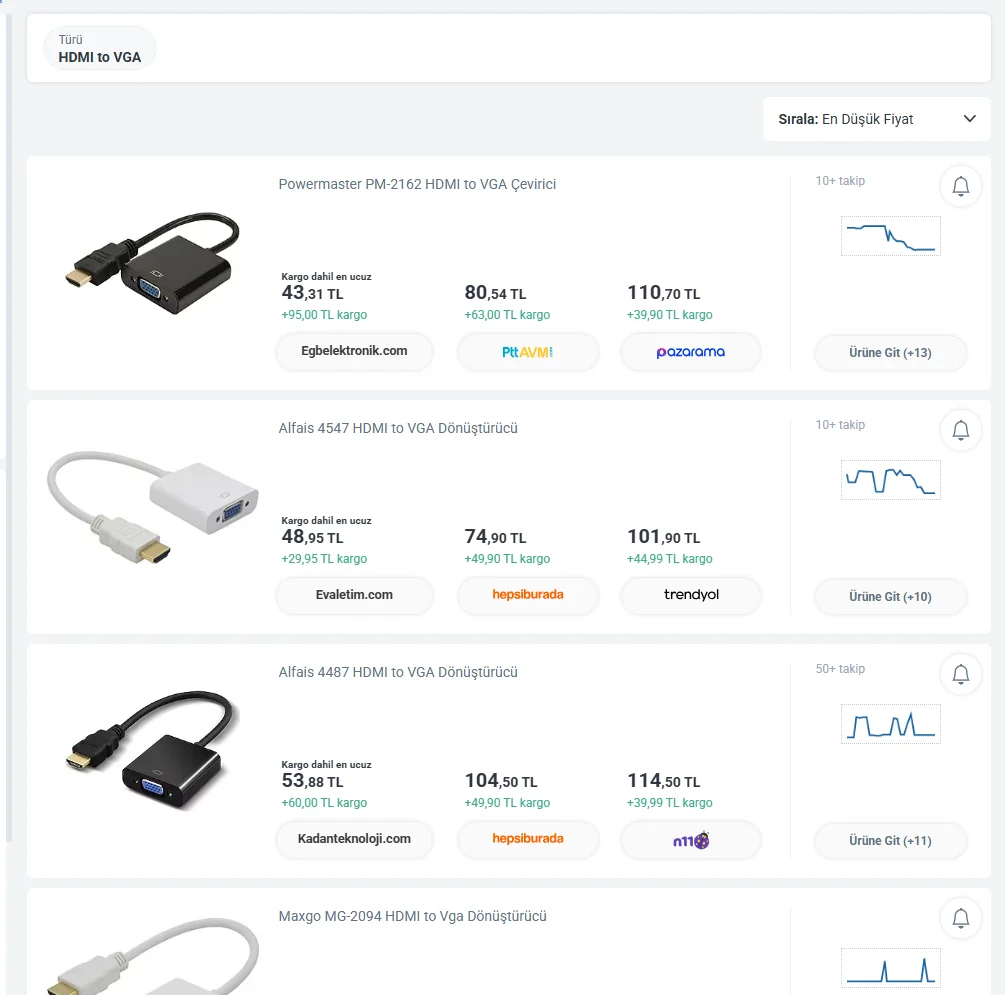Click Ürüne Git (+10) button
The width and height of the screenshot is (1005, 995).
point(890,597)
